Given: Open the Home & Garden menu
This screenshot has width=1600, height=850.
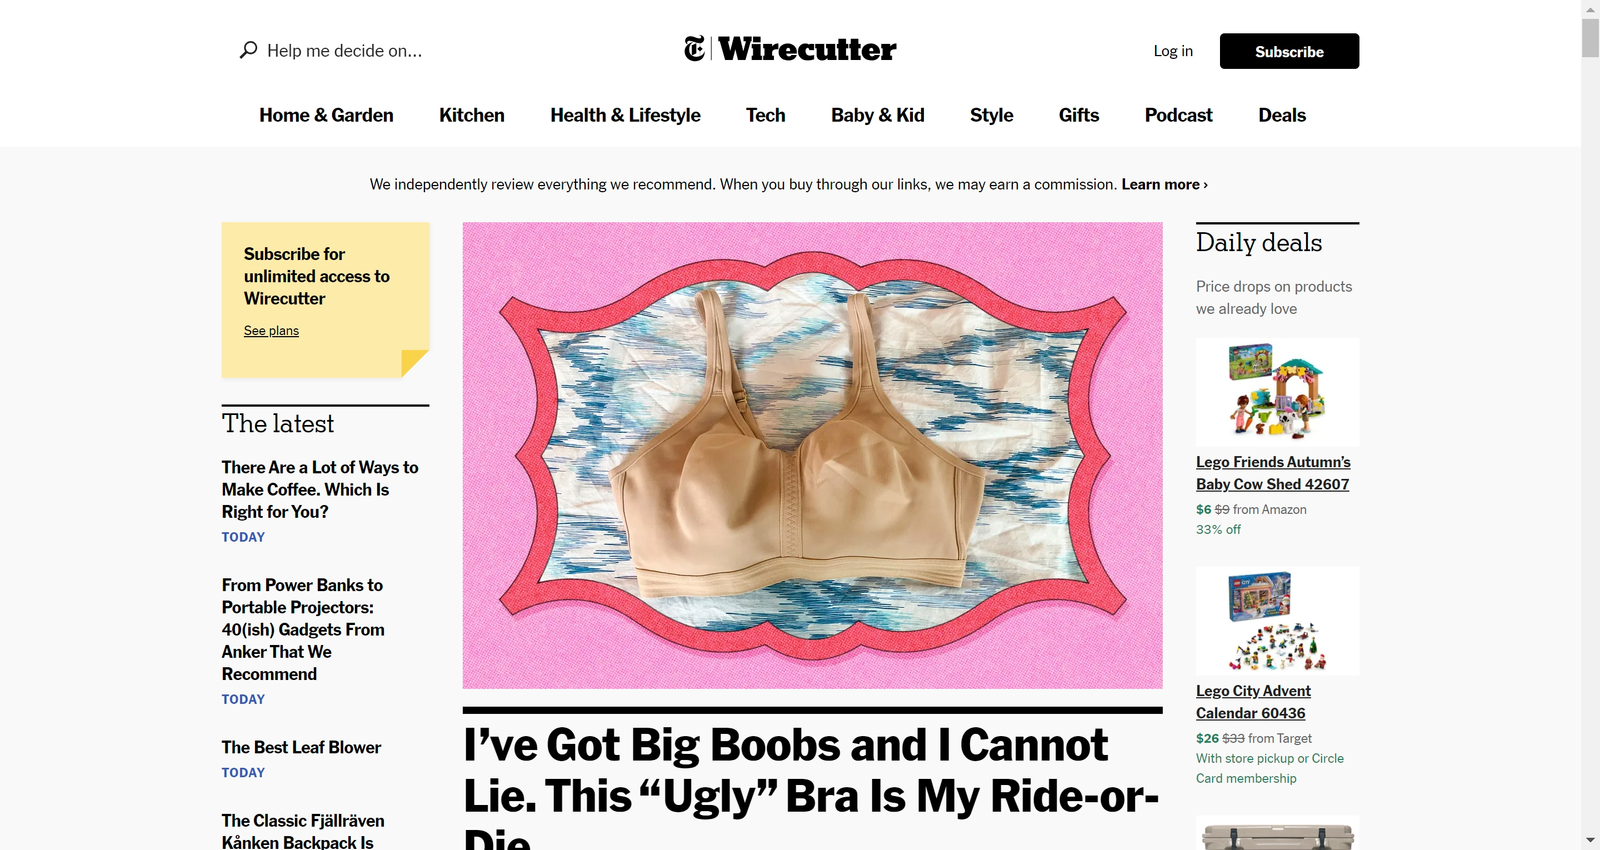Looking at the screenshot, I should [x=326, y=115].
